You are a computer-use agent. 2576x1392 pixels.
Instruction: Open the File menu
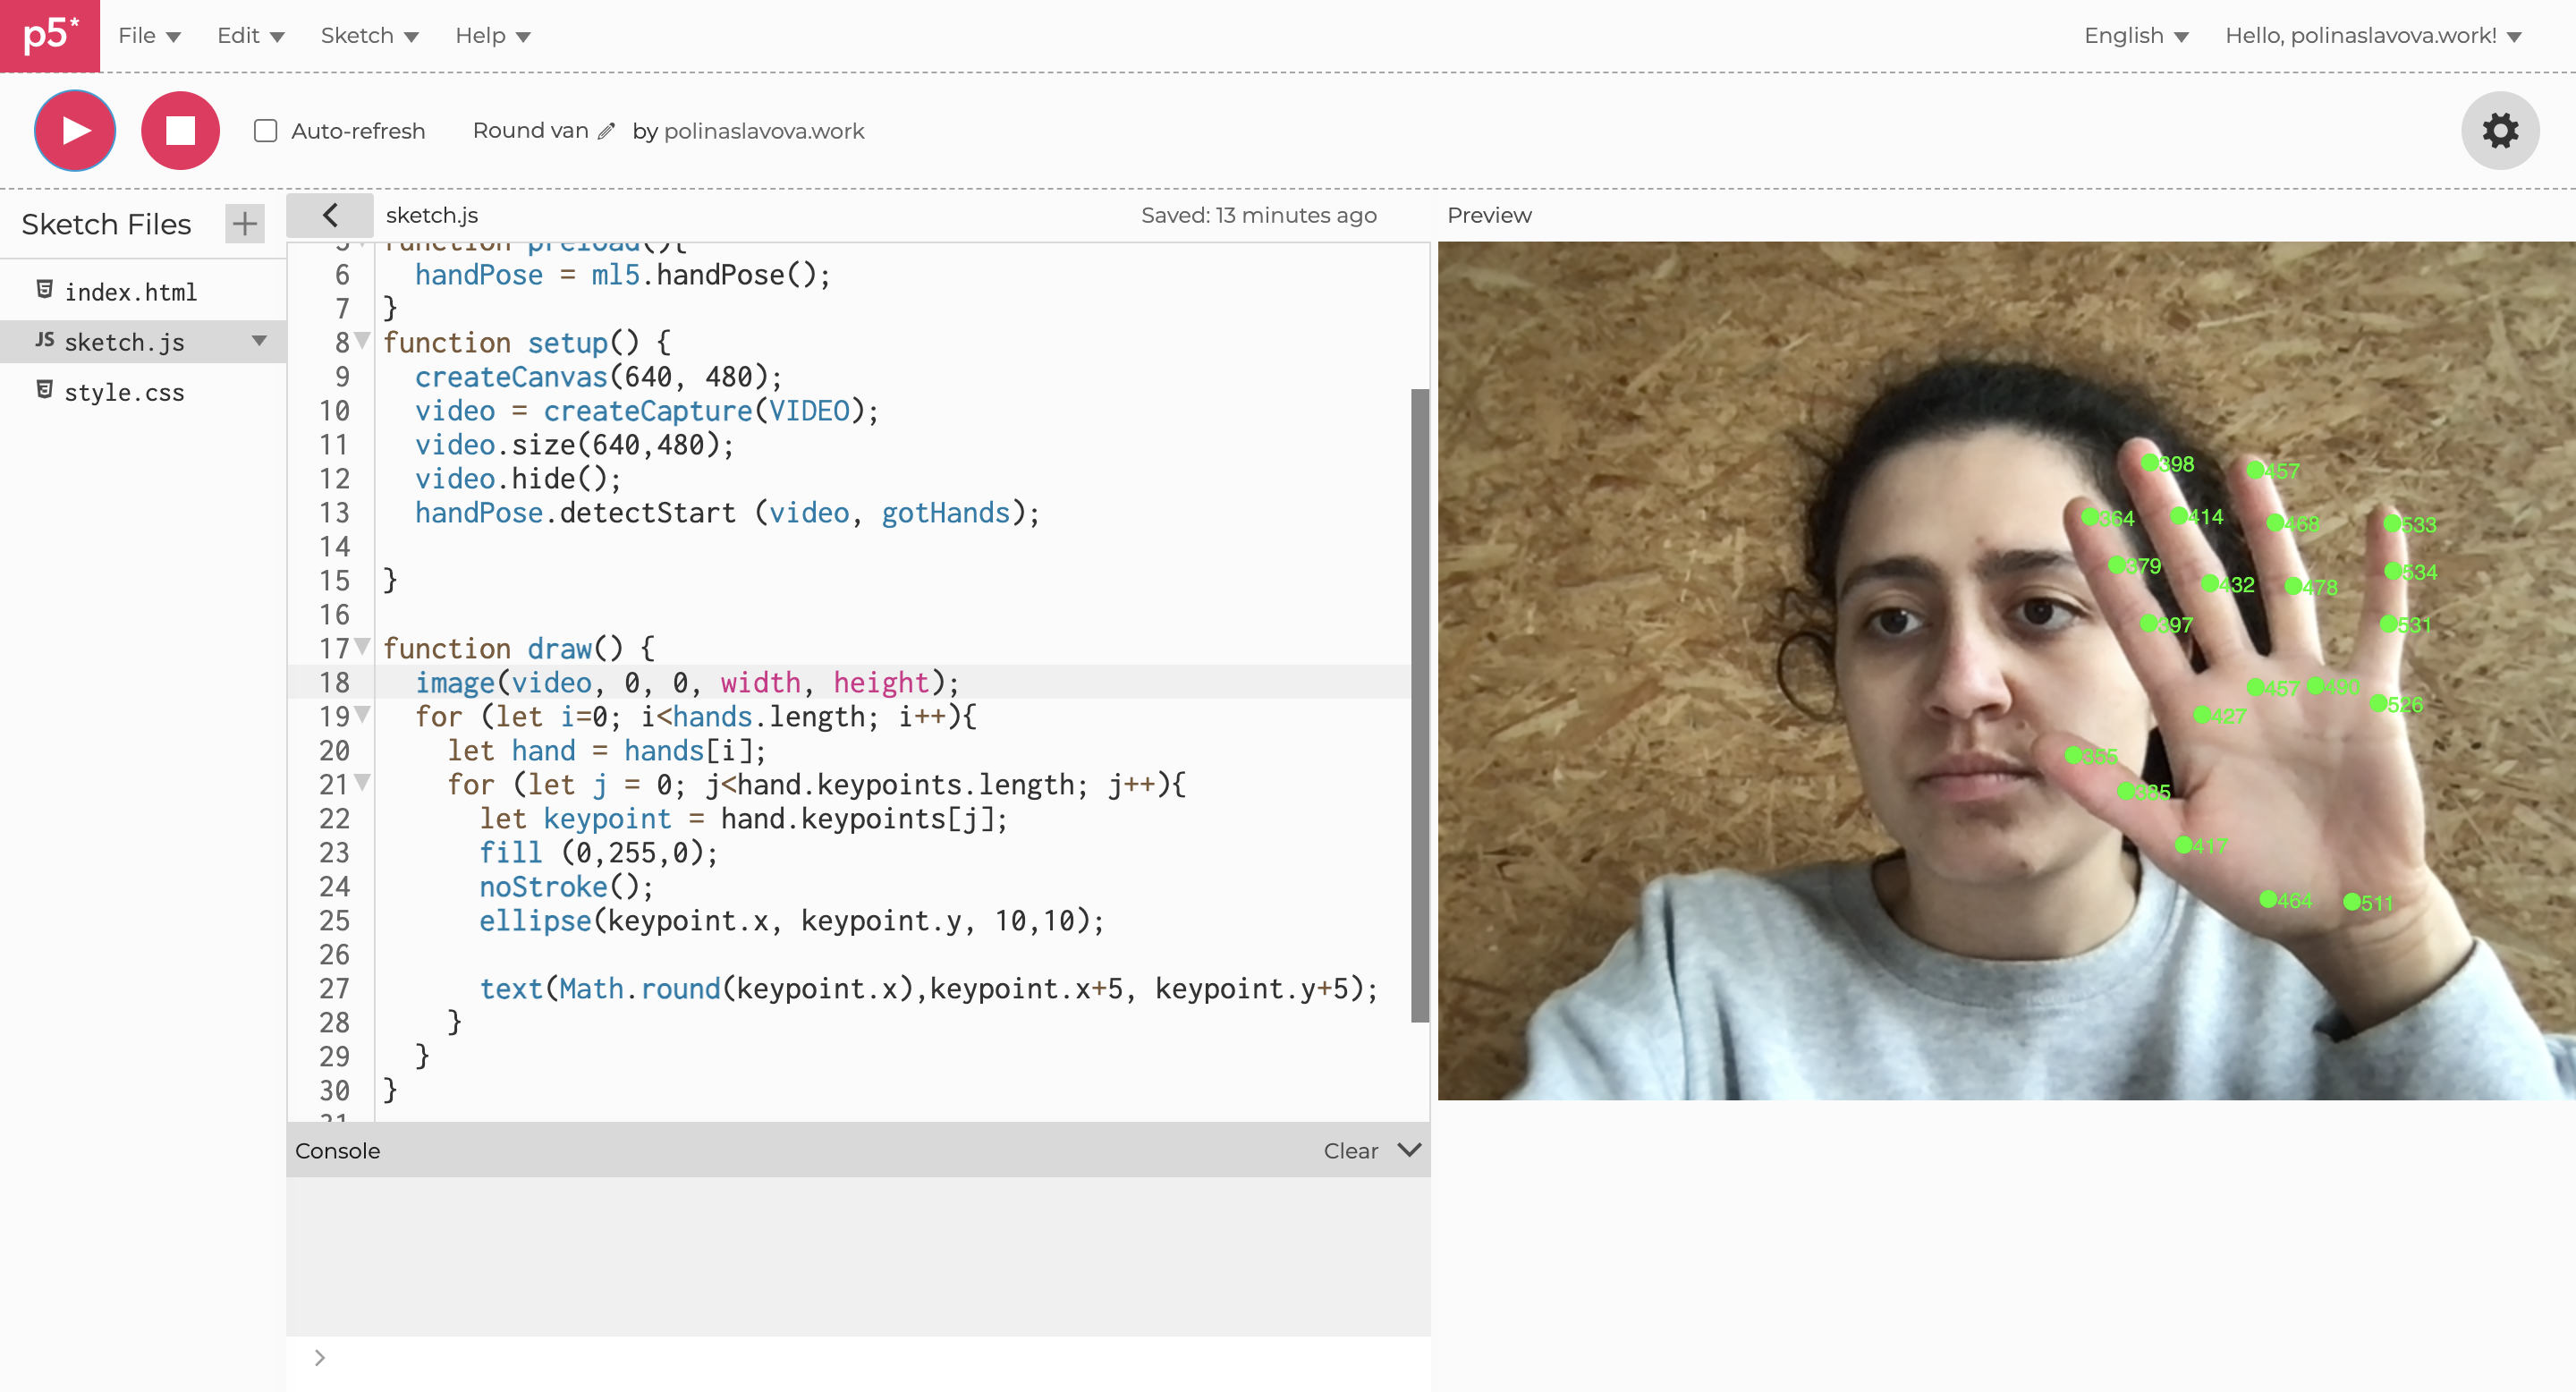point(149,36)
